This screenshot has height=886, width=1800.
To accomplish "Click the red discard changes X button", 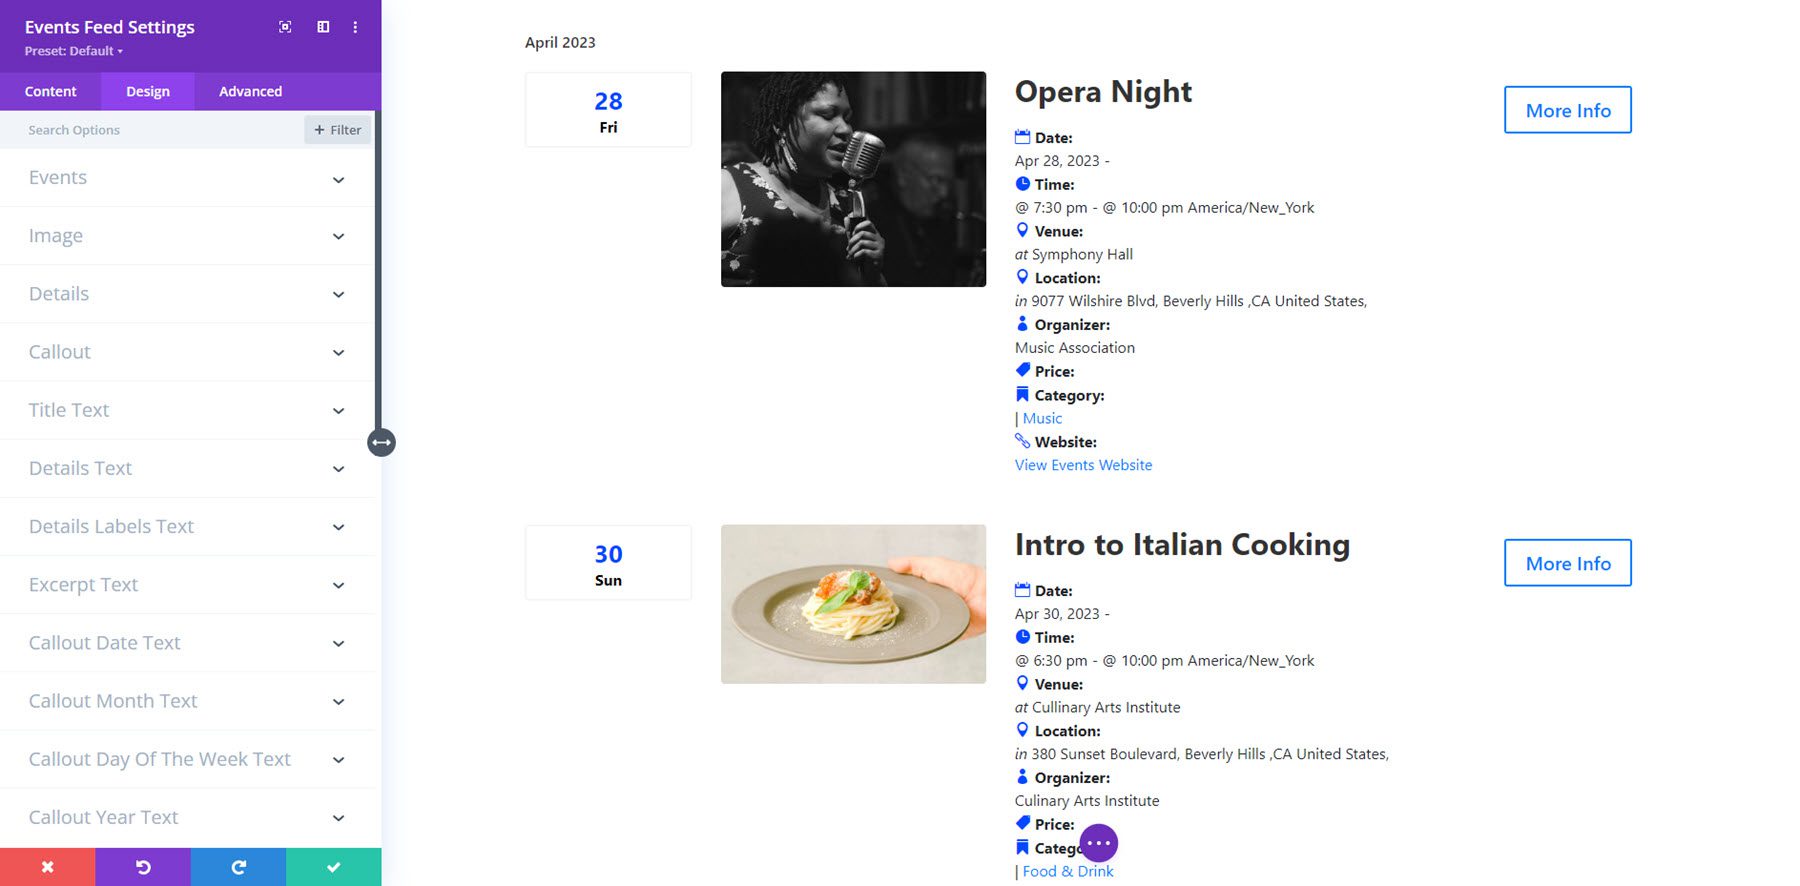I will coord(48,867).
